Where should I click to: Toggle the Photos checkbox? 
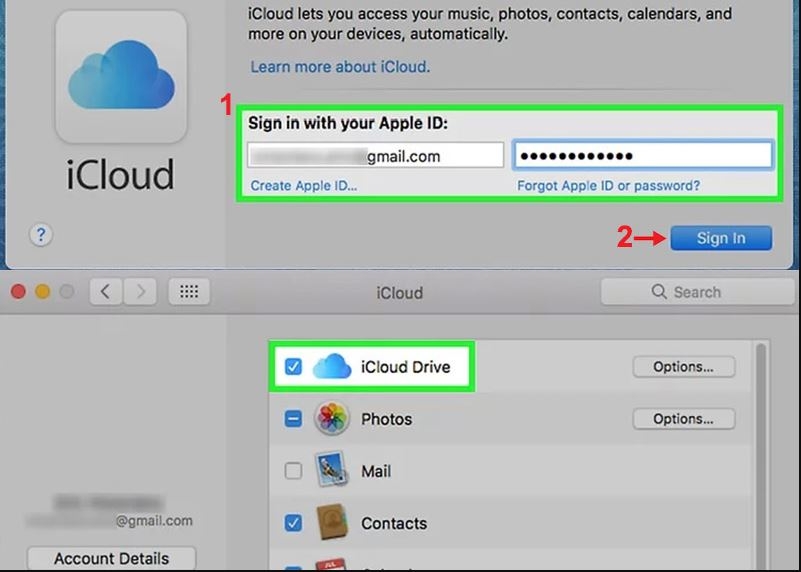tap(293, 419)
